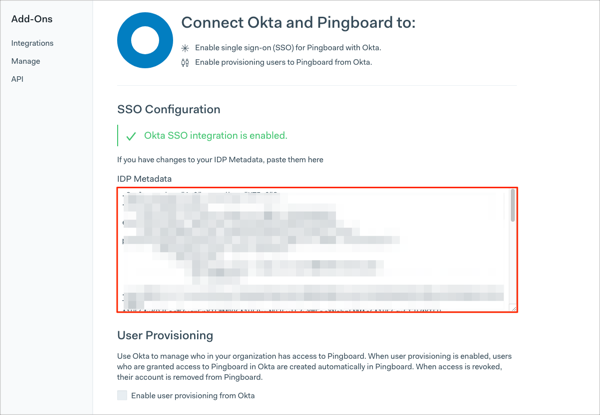Click "Enable user provisioning from Okta" label text
Screen dimensions: 600x415
point(193,396)
